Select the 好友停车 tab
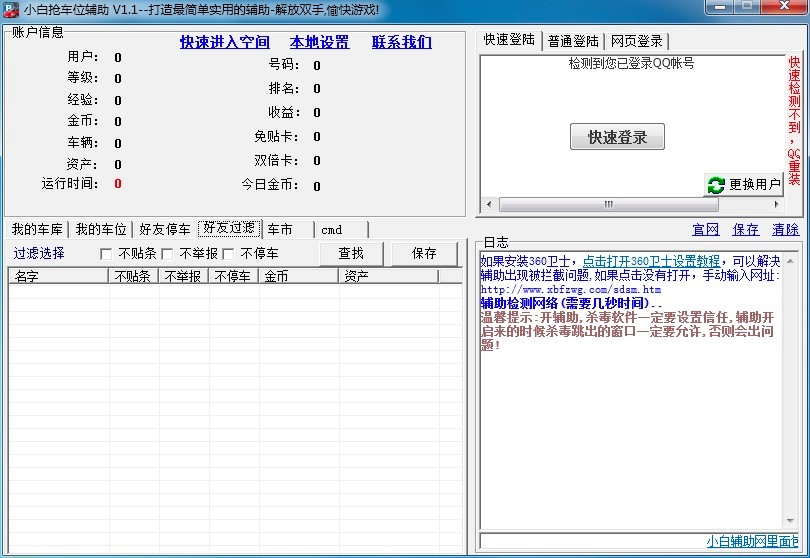The height and width of the screenshot is (558, 810). pyautogui.click(x=165, y=229)
